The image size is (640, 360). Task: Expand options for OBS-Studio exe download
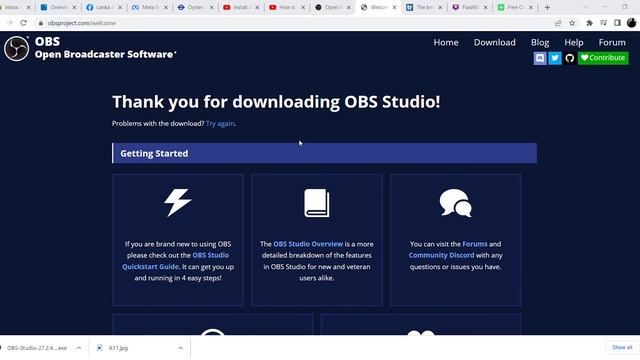pos(78,348)
